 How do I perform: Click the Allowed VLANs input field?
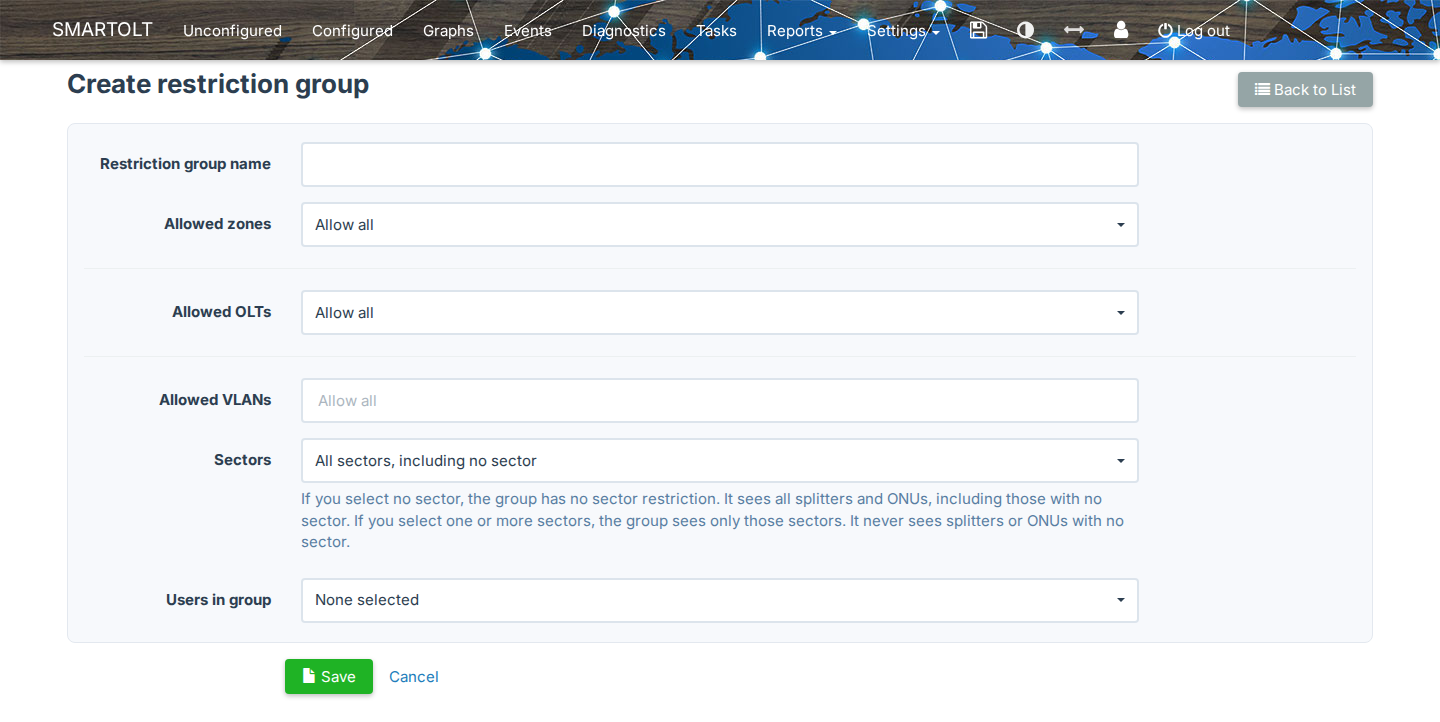(720, 400)
